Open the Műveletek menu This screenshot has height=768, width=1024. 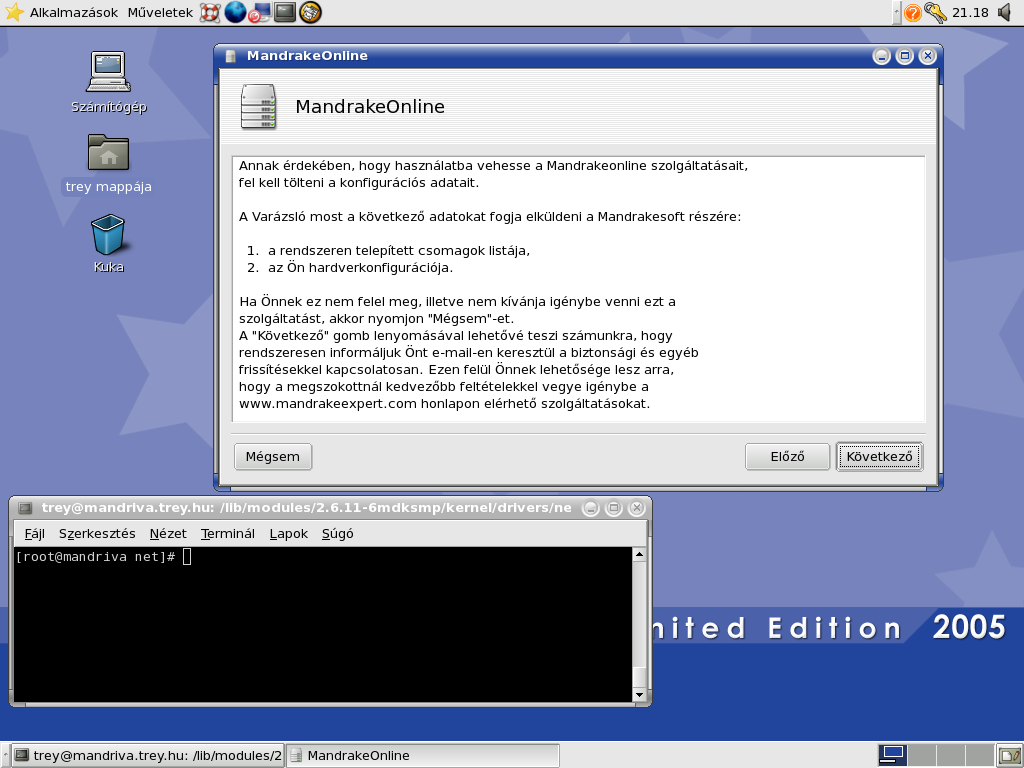click(x=160, y=12)
